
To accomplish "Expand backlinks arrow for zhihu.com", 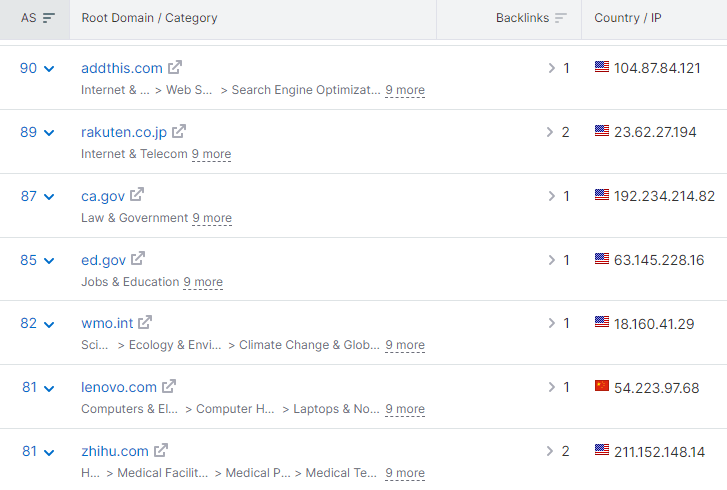I will point(550,451).
